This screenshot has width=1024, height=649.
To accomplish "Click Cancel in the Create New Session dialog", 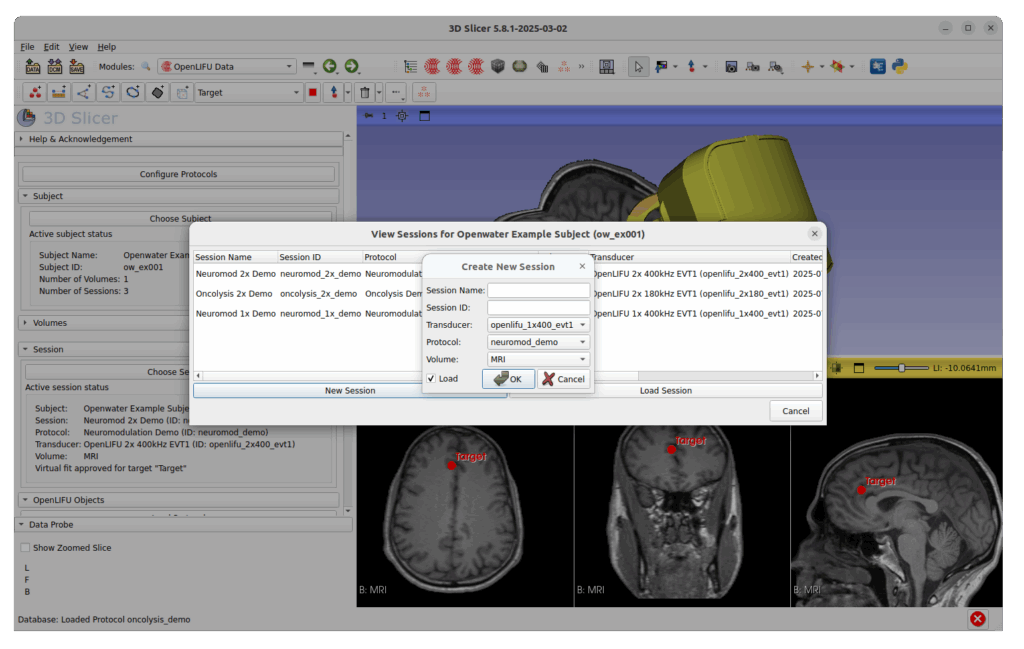I will 564,379.
